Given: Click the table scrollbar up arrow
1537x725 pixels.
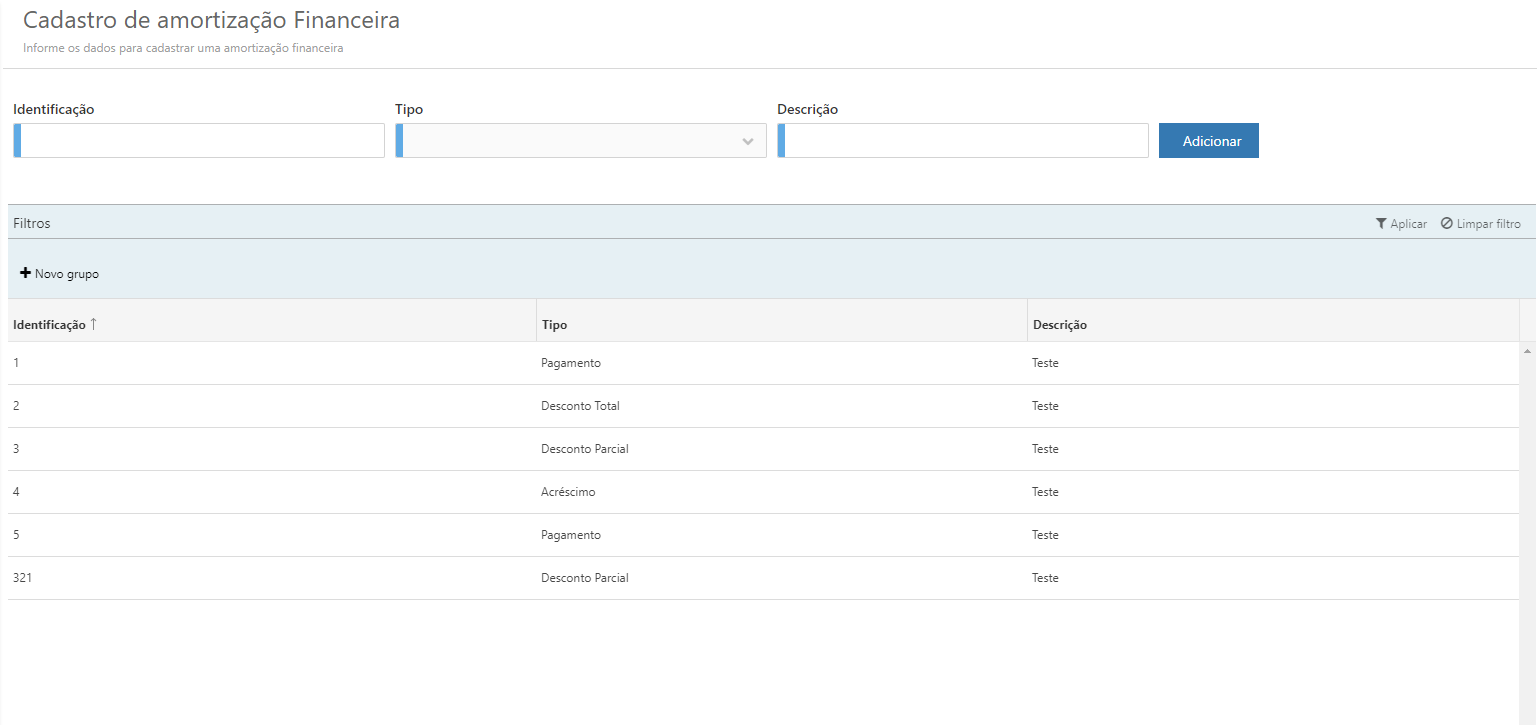Looking at the screenshot, I should point(1527,351).
